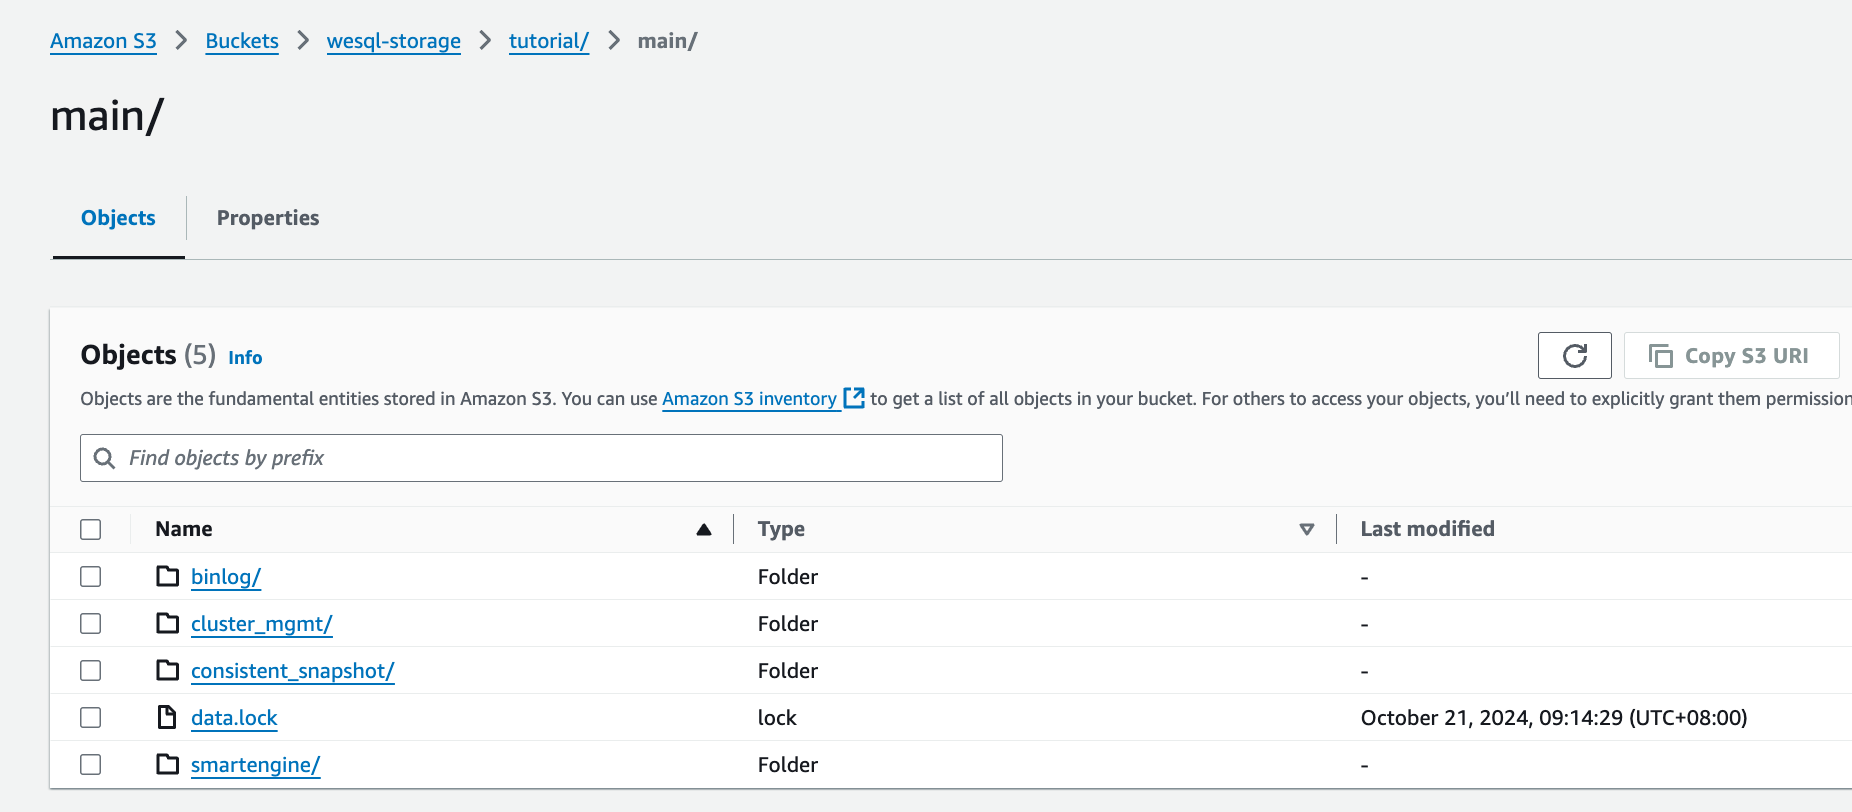Check the box for binlog/ row
This screenshot has width=1852, height=812.
[x=91, y=576]
